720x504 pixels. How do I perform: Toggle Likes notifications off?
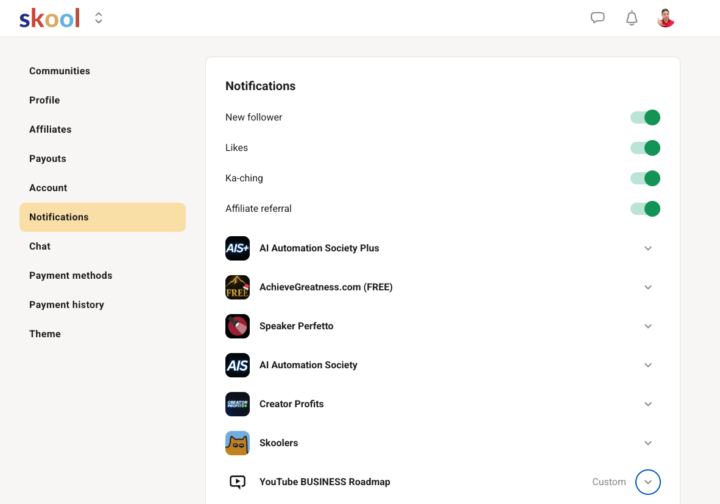(x=645, y=148)
